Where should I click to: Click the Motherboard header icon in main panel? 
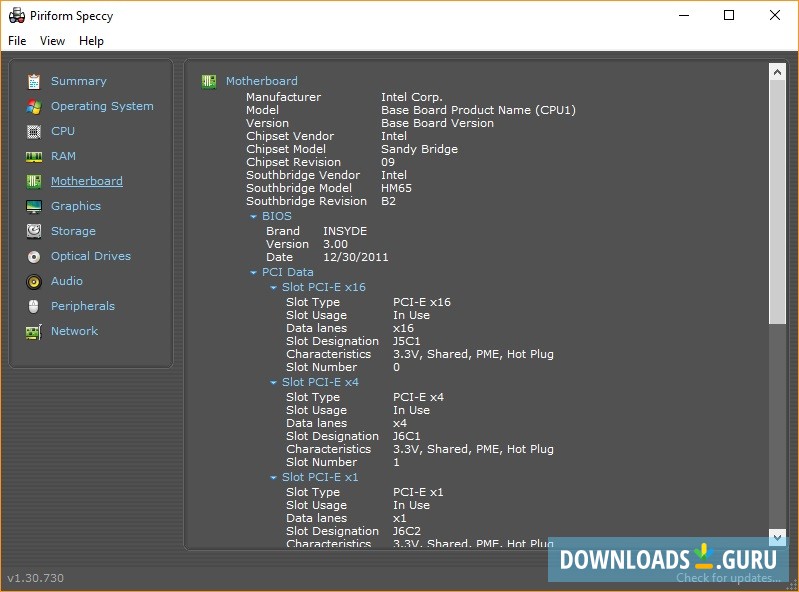tap(209, 82)
